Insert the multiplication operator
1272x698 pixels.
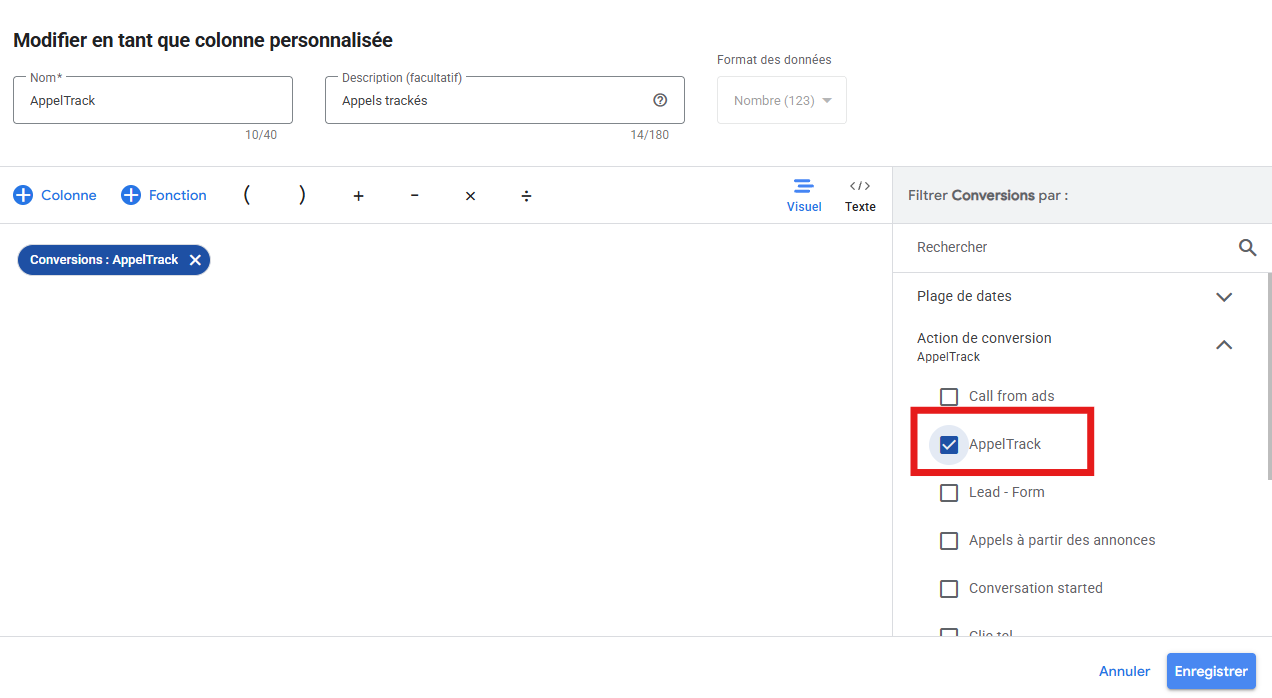point(470,196)
